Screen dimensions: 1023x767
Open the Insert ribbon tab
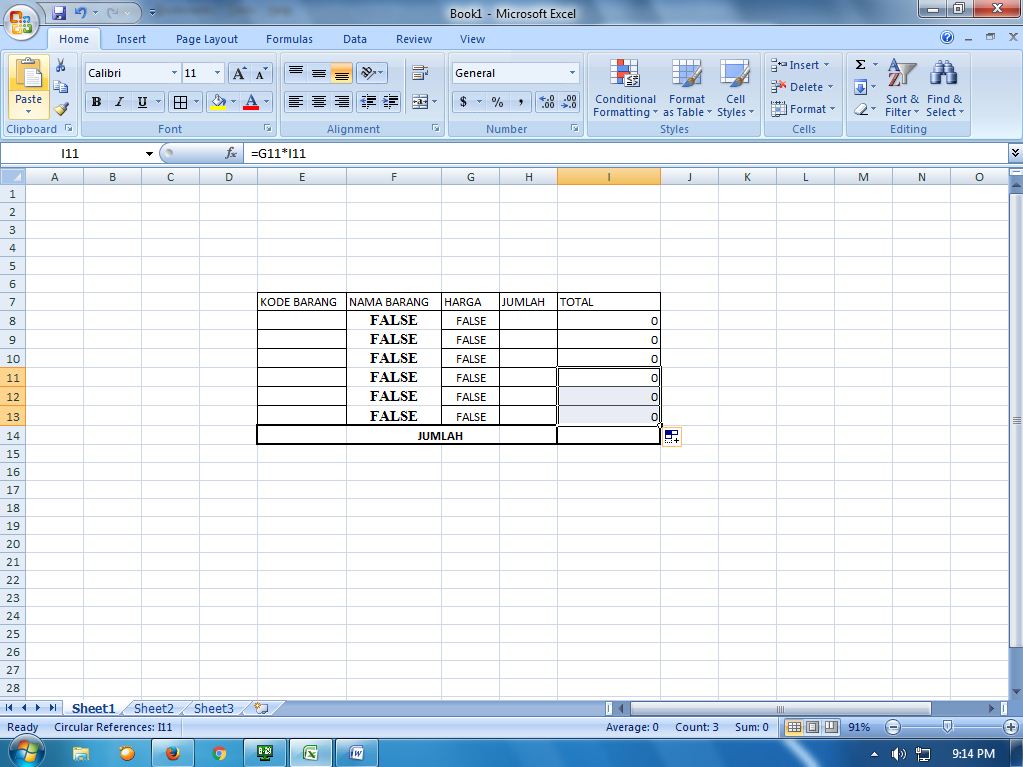pyautogui.click(x=131, y=39)
